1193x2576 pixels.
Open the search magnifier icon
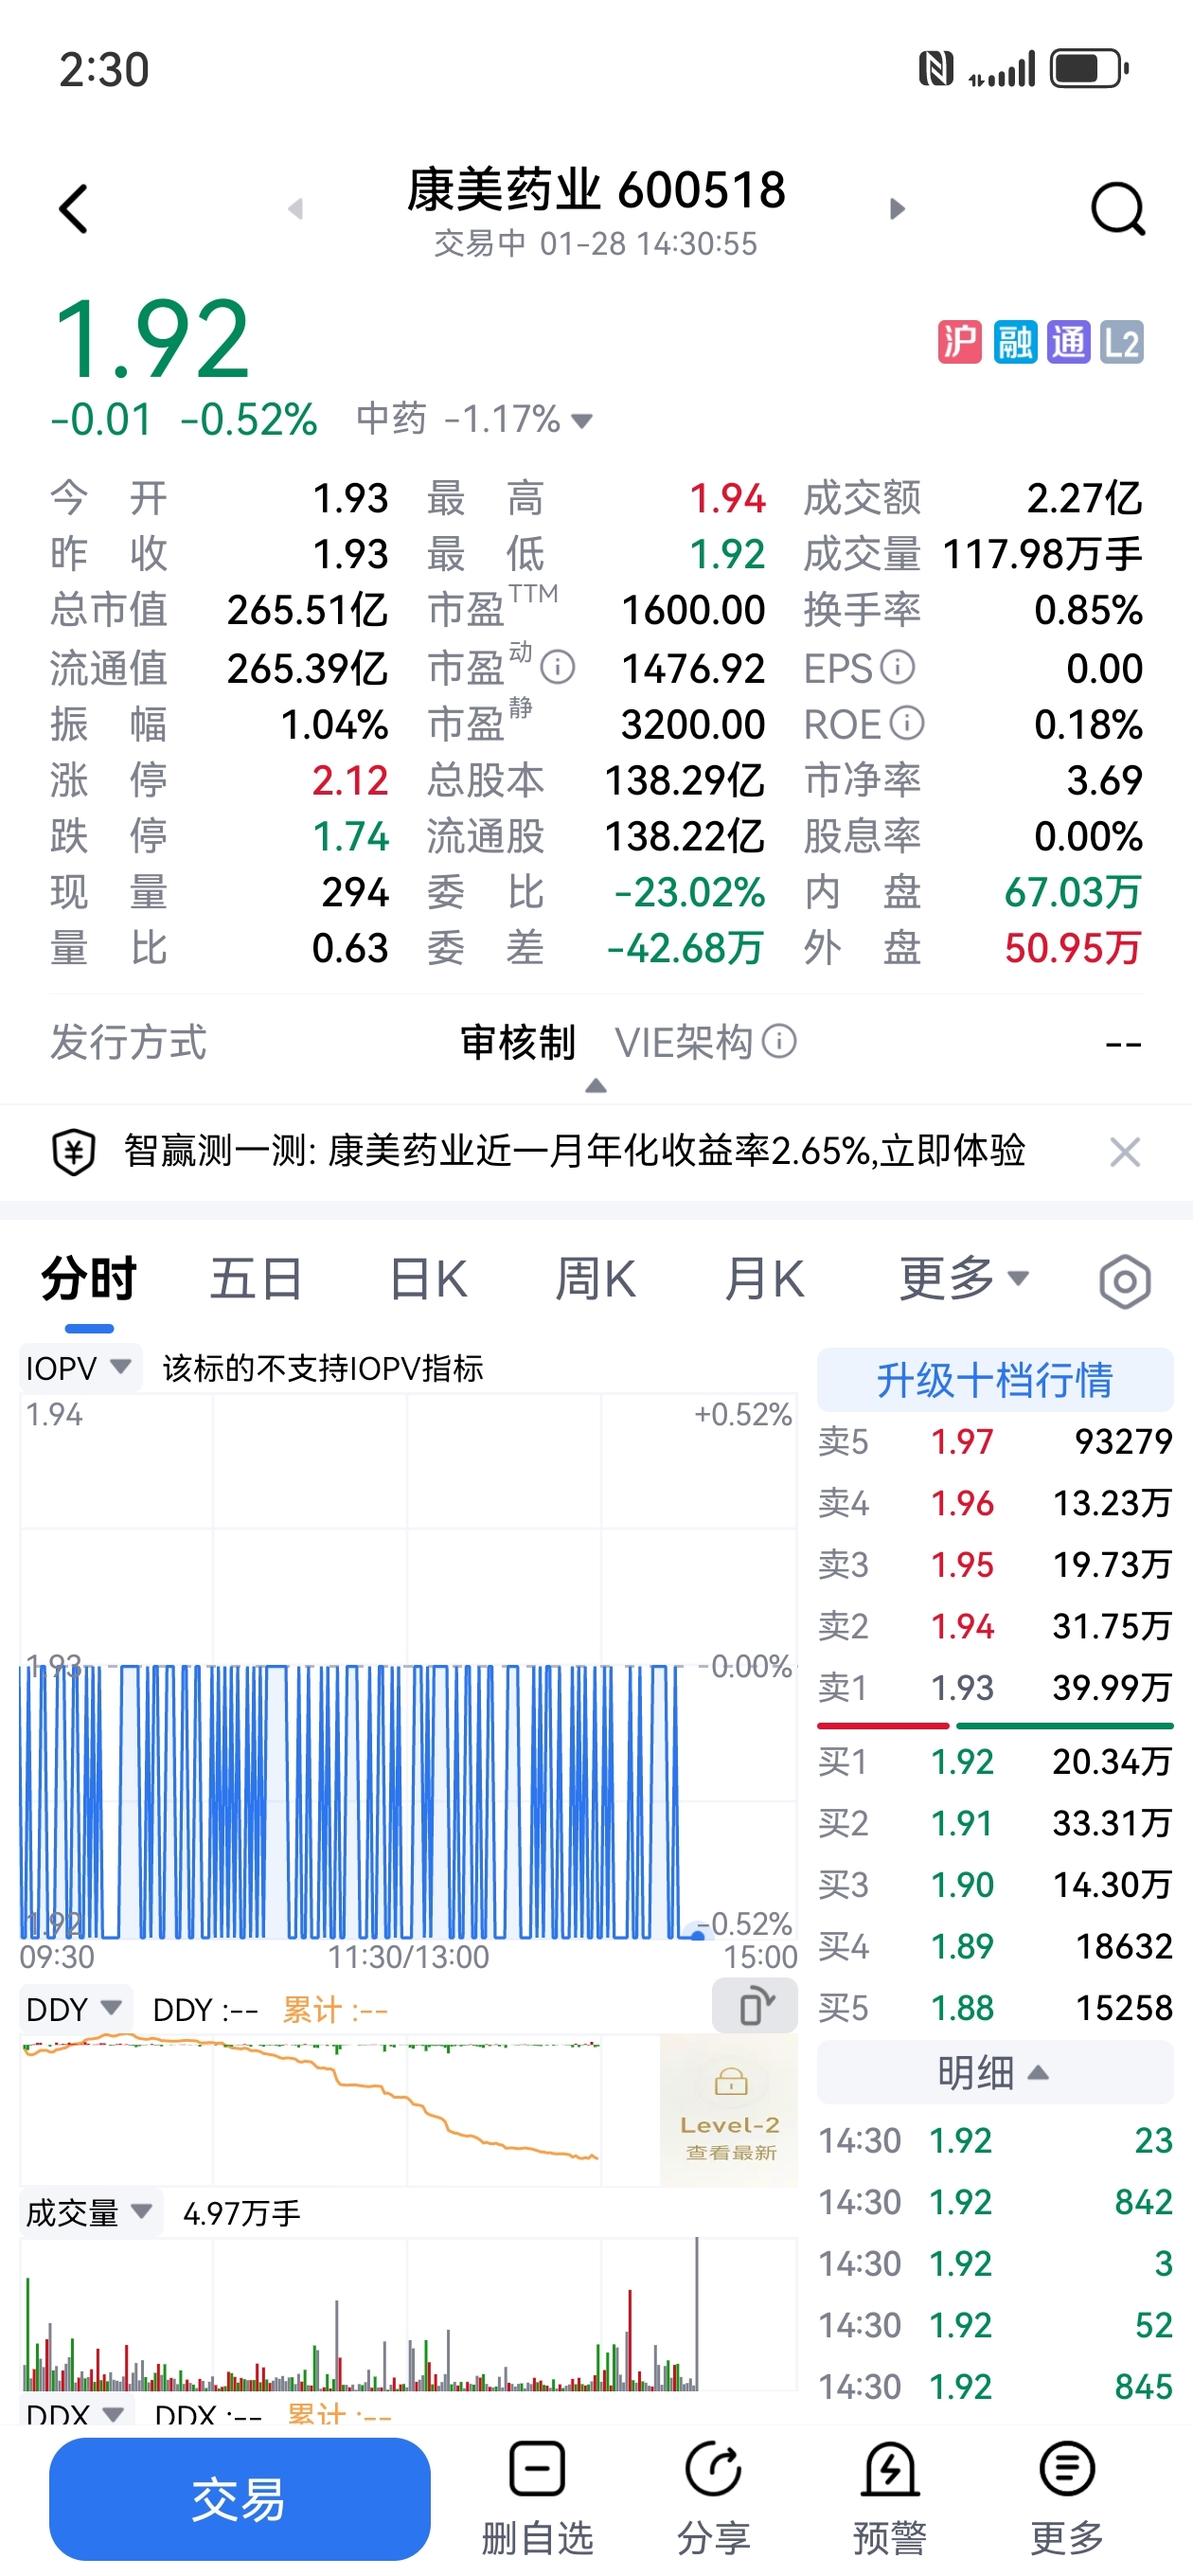pyautogui.click(x=1117, y=209)
